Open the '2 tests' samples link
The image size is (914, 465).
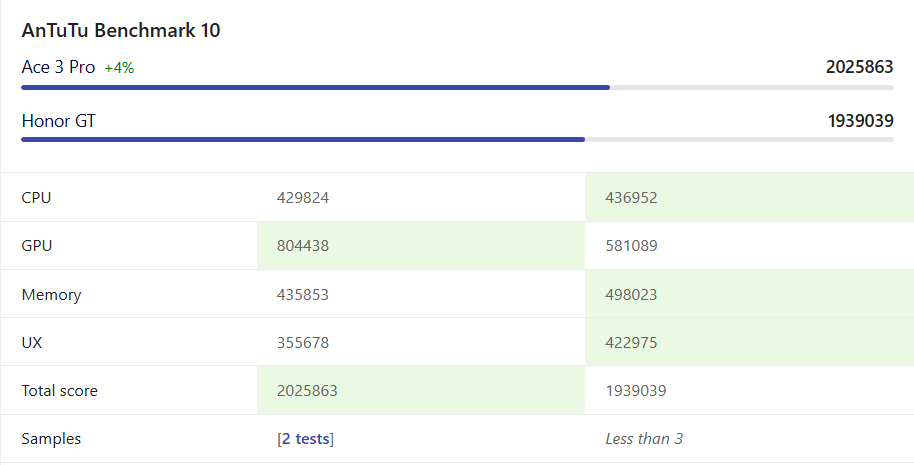pyautogui.click(x=306, y=439)
